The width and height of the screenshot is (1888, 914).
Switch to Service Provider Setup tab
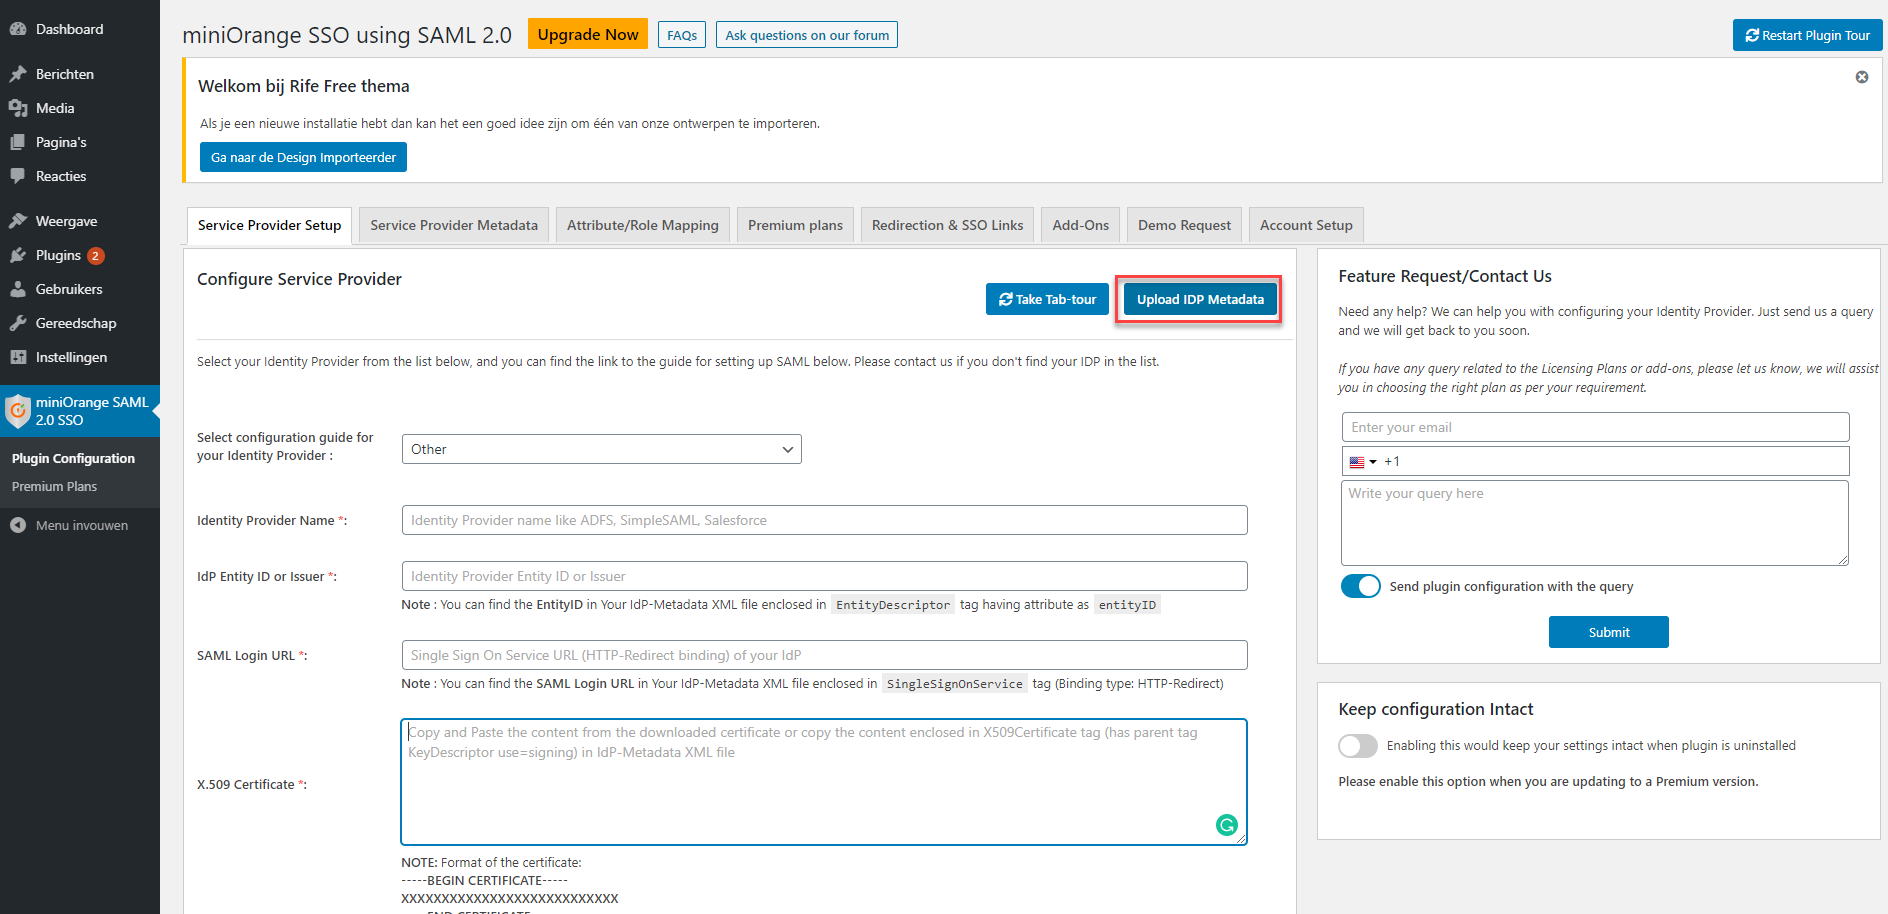(269, 225)
